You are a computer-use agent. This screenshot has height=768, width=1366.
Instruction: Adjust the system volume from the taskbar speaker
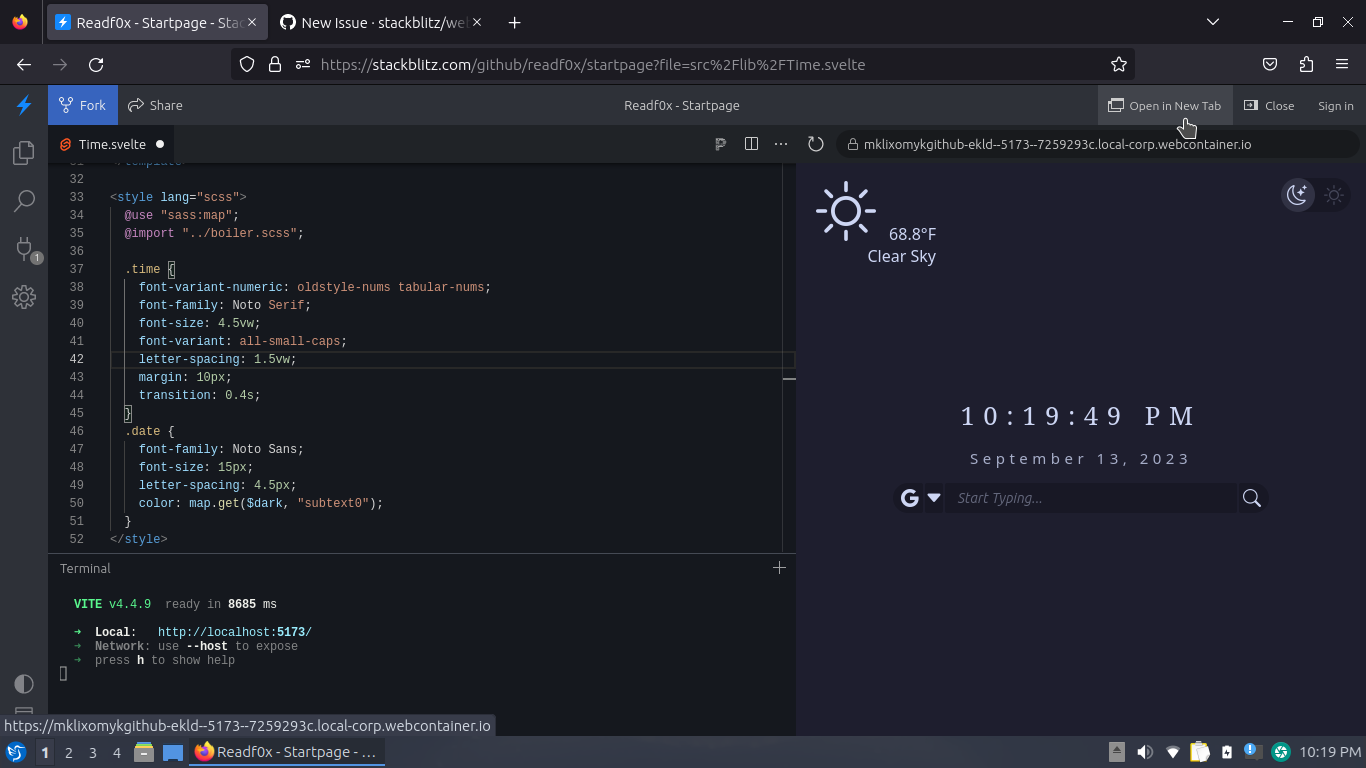[1145, 752]
